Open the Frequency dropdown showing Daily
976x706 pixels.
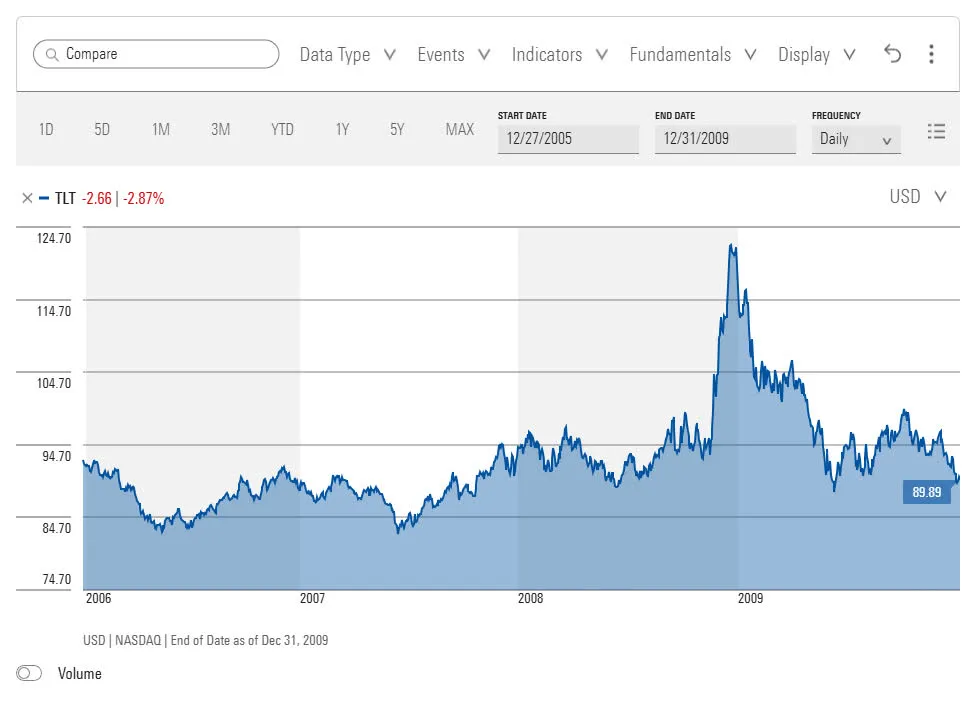(855, 139)
